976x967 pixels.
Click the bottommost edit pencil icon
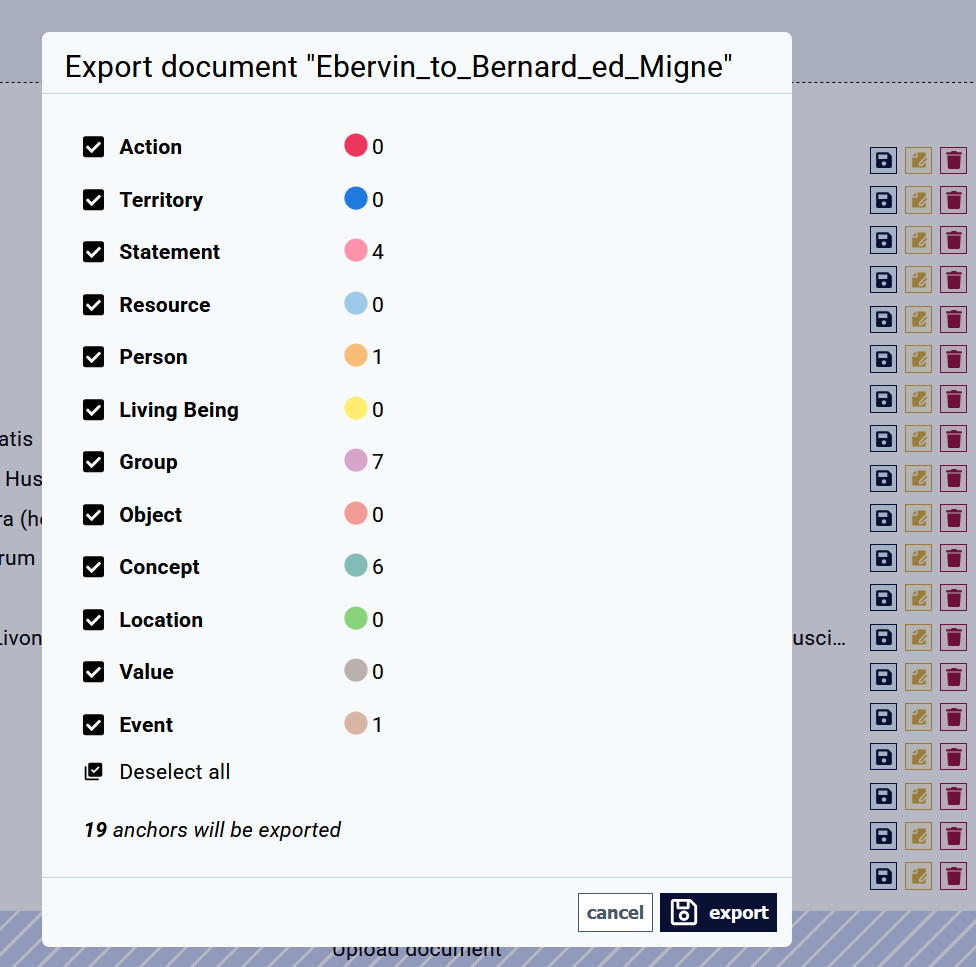click(x=918, y=876)
